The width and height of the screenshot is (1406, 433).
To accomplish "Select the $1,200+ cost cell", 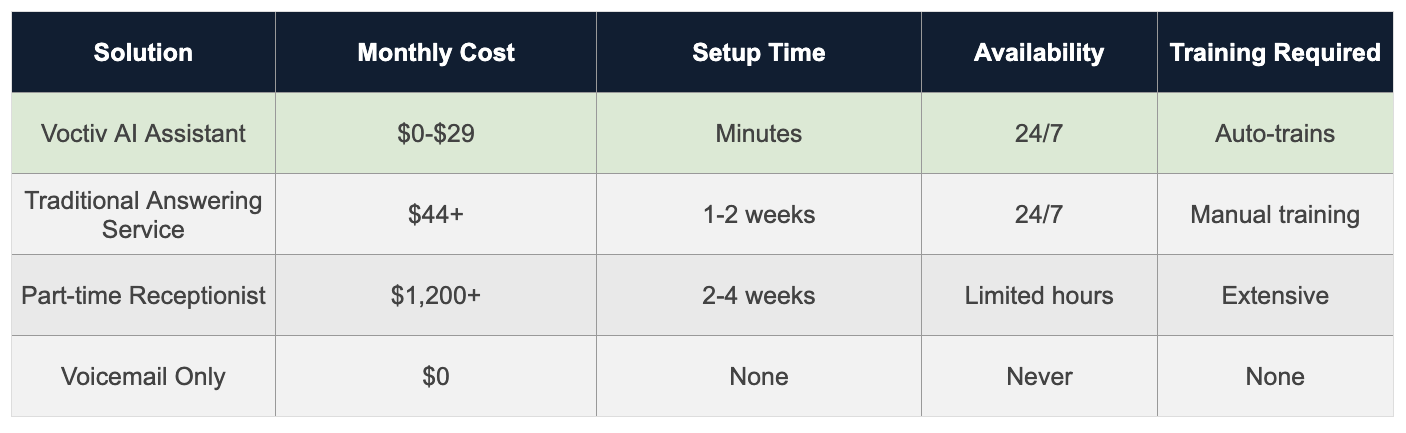I will coord(436,295).
